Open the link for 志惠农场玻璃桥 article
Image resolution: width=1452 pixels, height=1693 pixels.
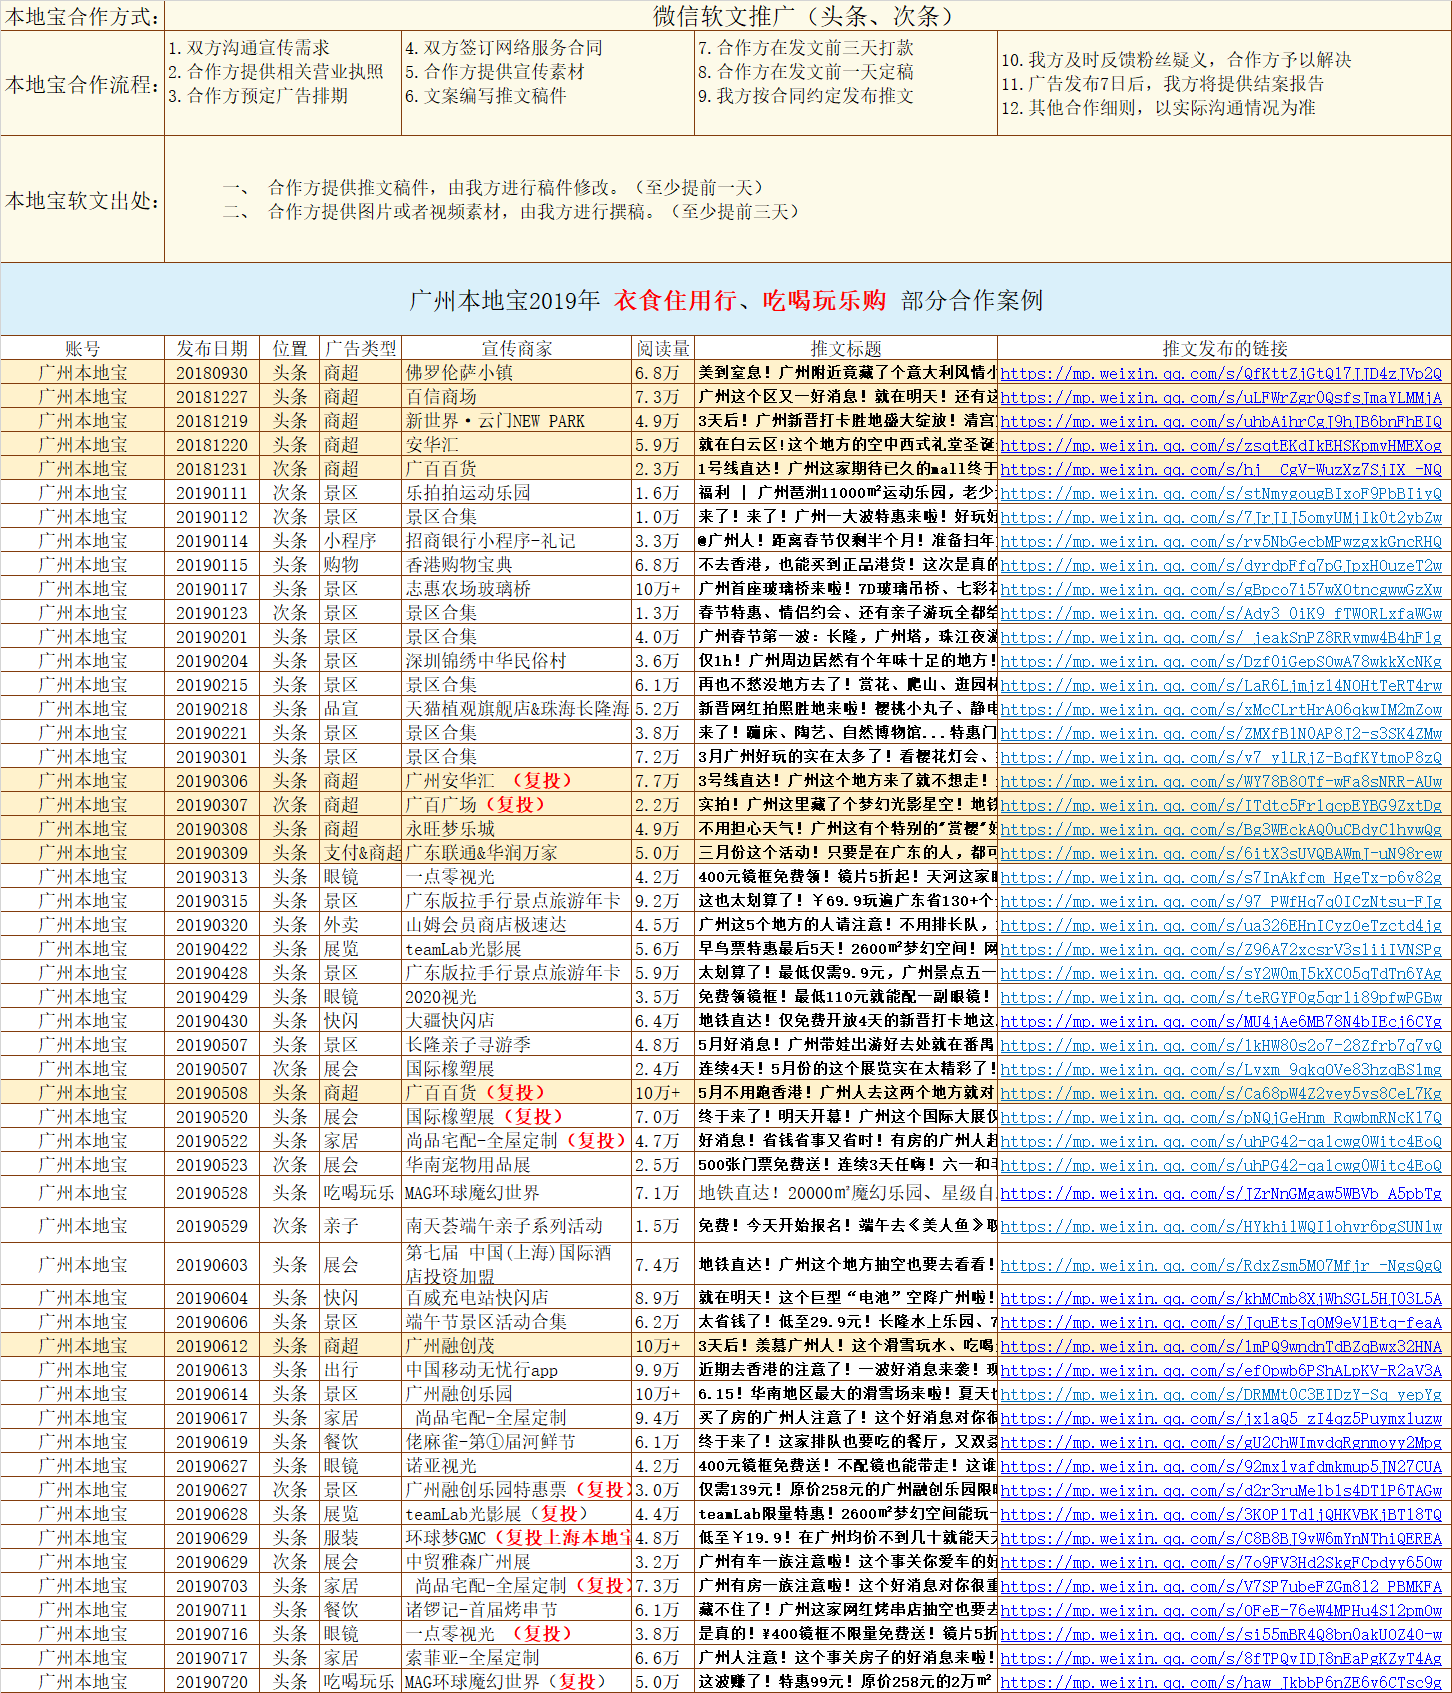point(1220,590)
